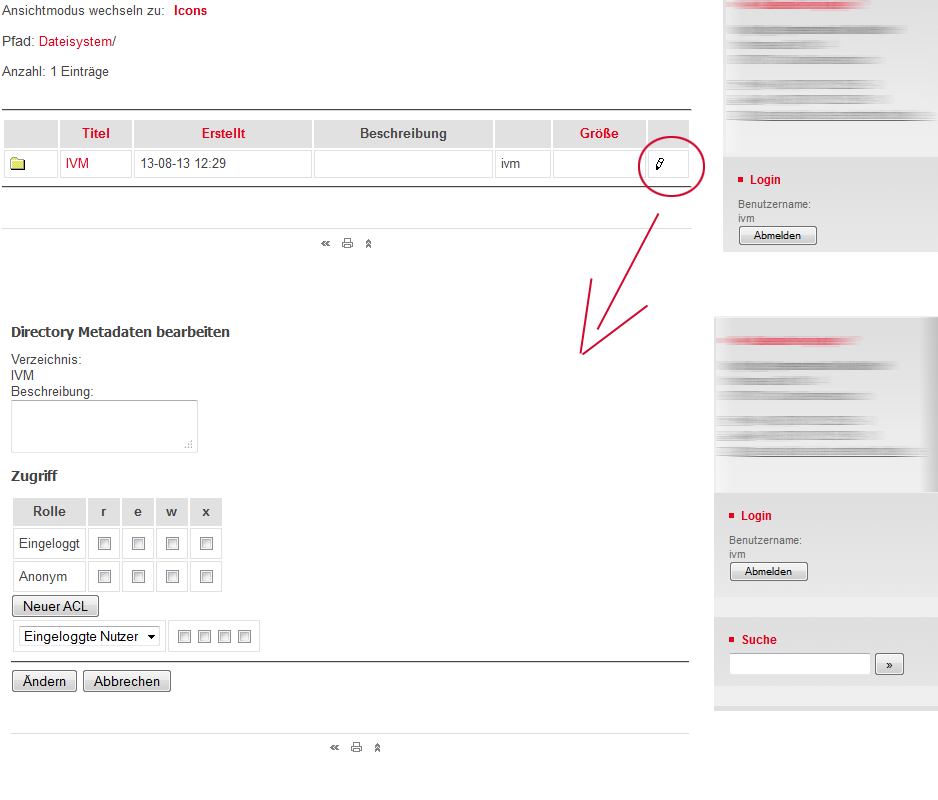This screenshot has height=800, width=938.
Task: Click the yellow folder icon beside IVM
Action: (18, 163)
